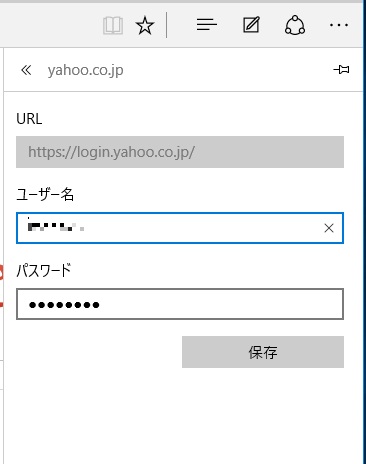
Task: Focus the ユーザー名 text box
Action: point(180,228)
